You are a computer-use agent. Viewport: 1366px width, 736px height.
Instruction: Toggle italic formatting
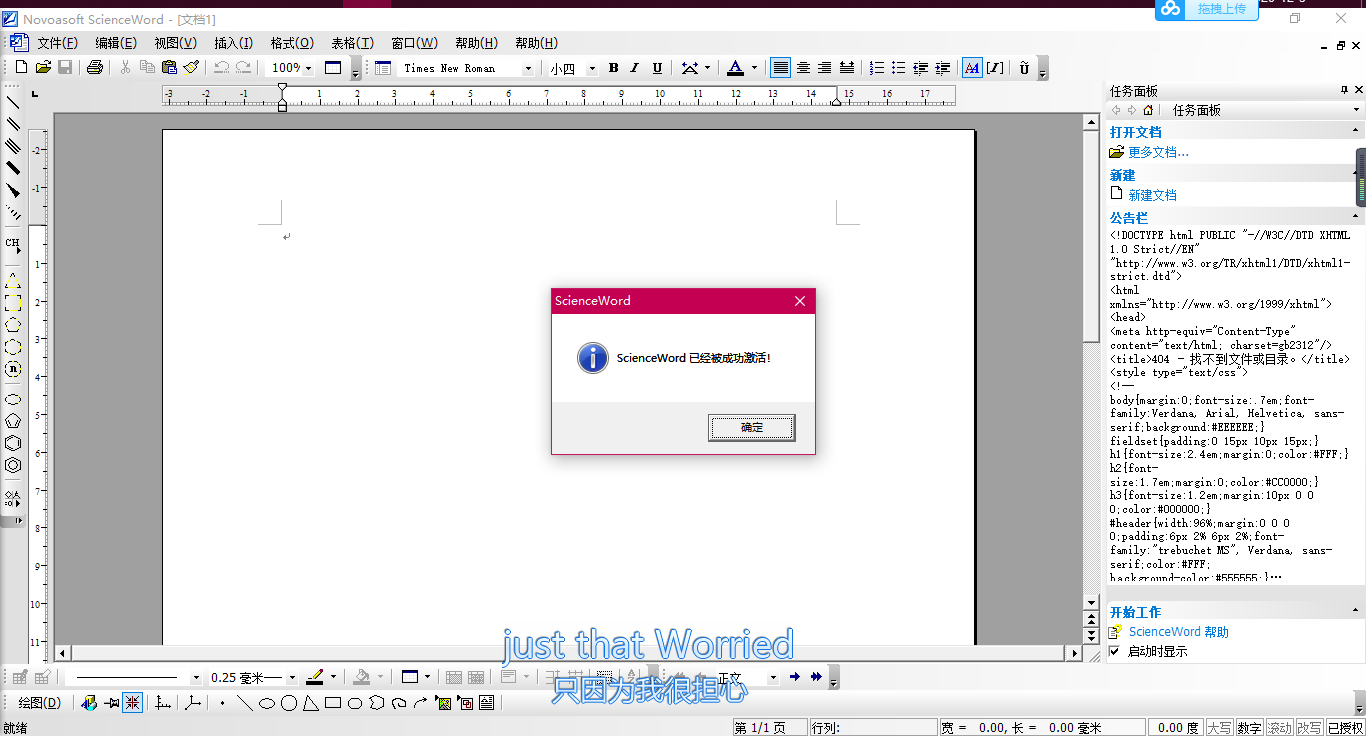(x=635, y=68)
